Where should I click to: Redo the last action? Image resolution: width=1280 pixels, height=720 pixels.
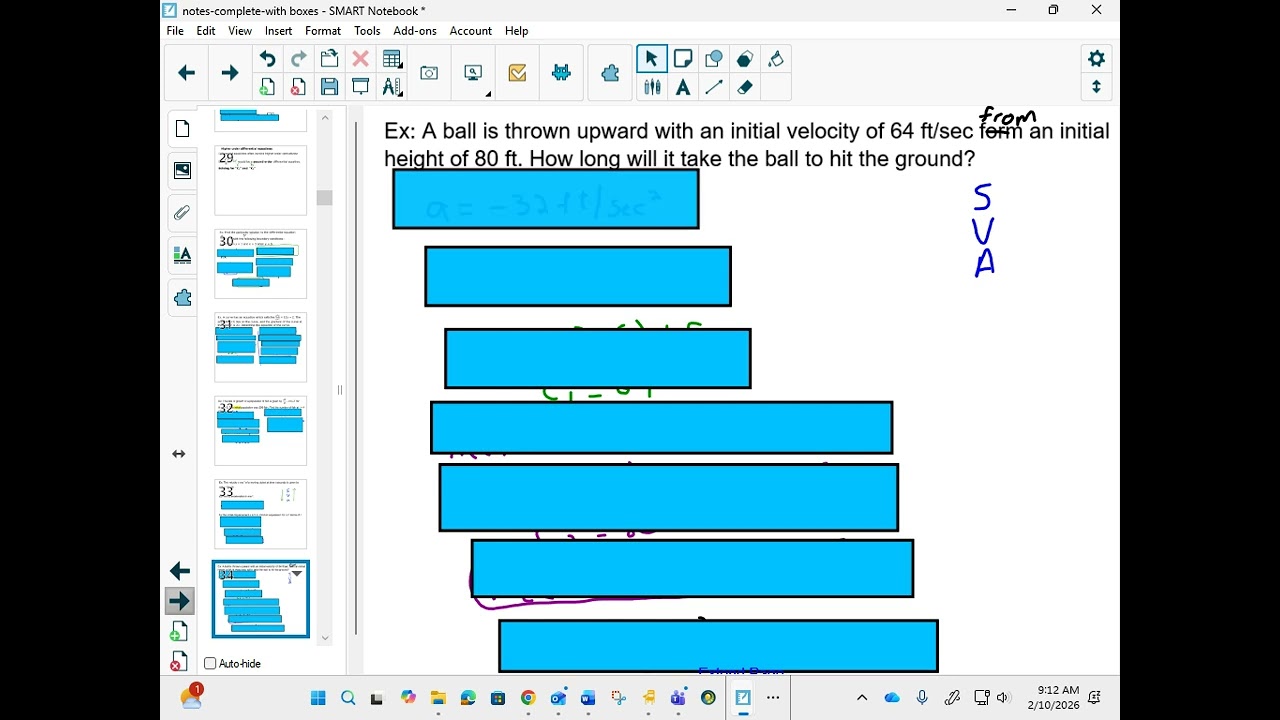coord(298,59)
